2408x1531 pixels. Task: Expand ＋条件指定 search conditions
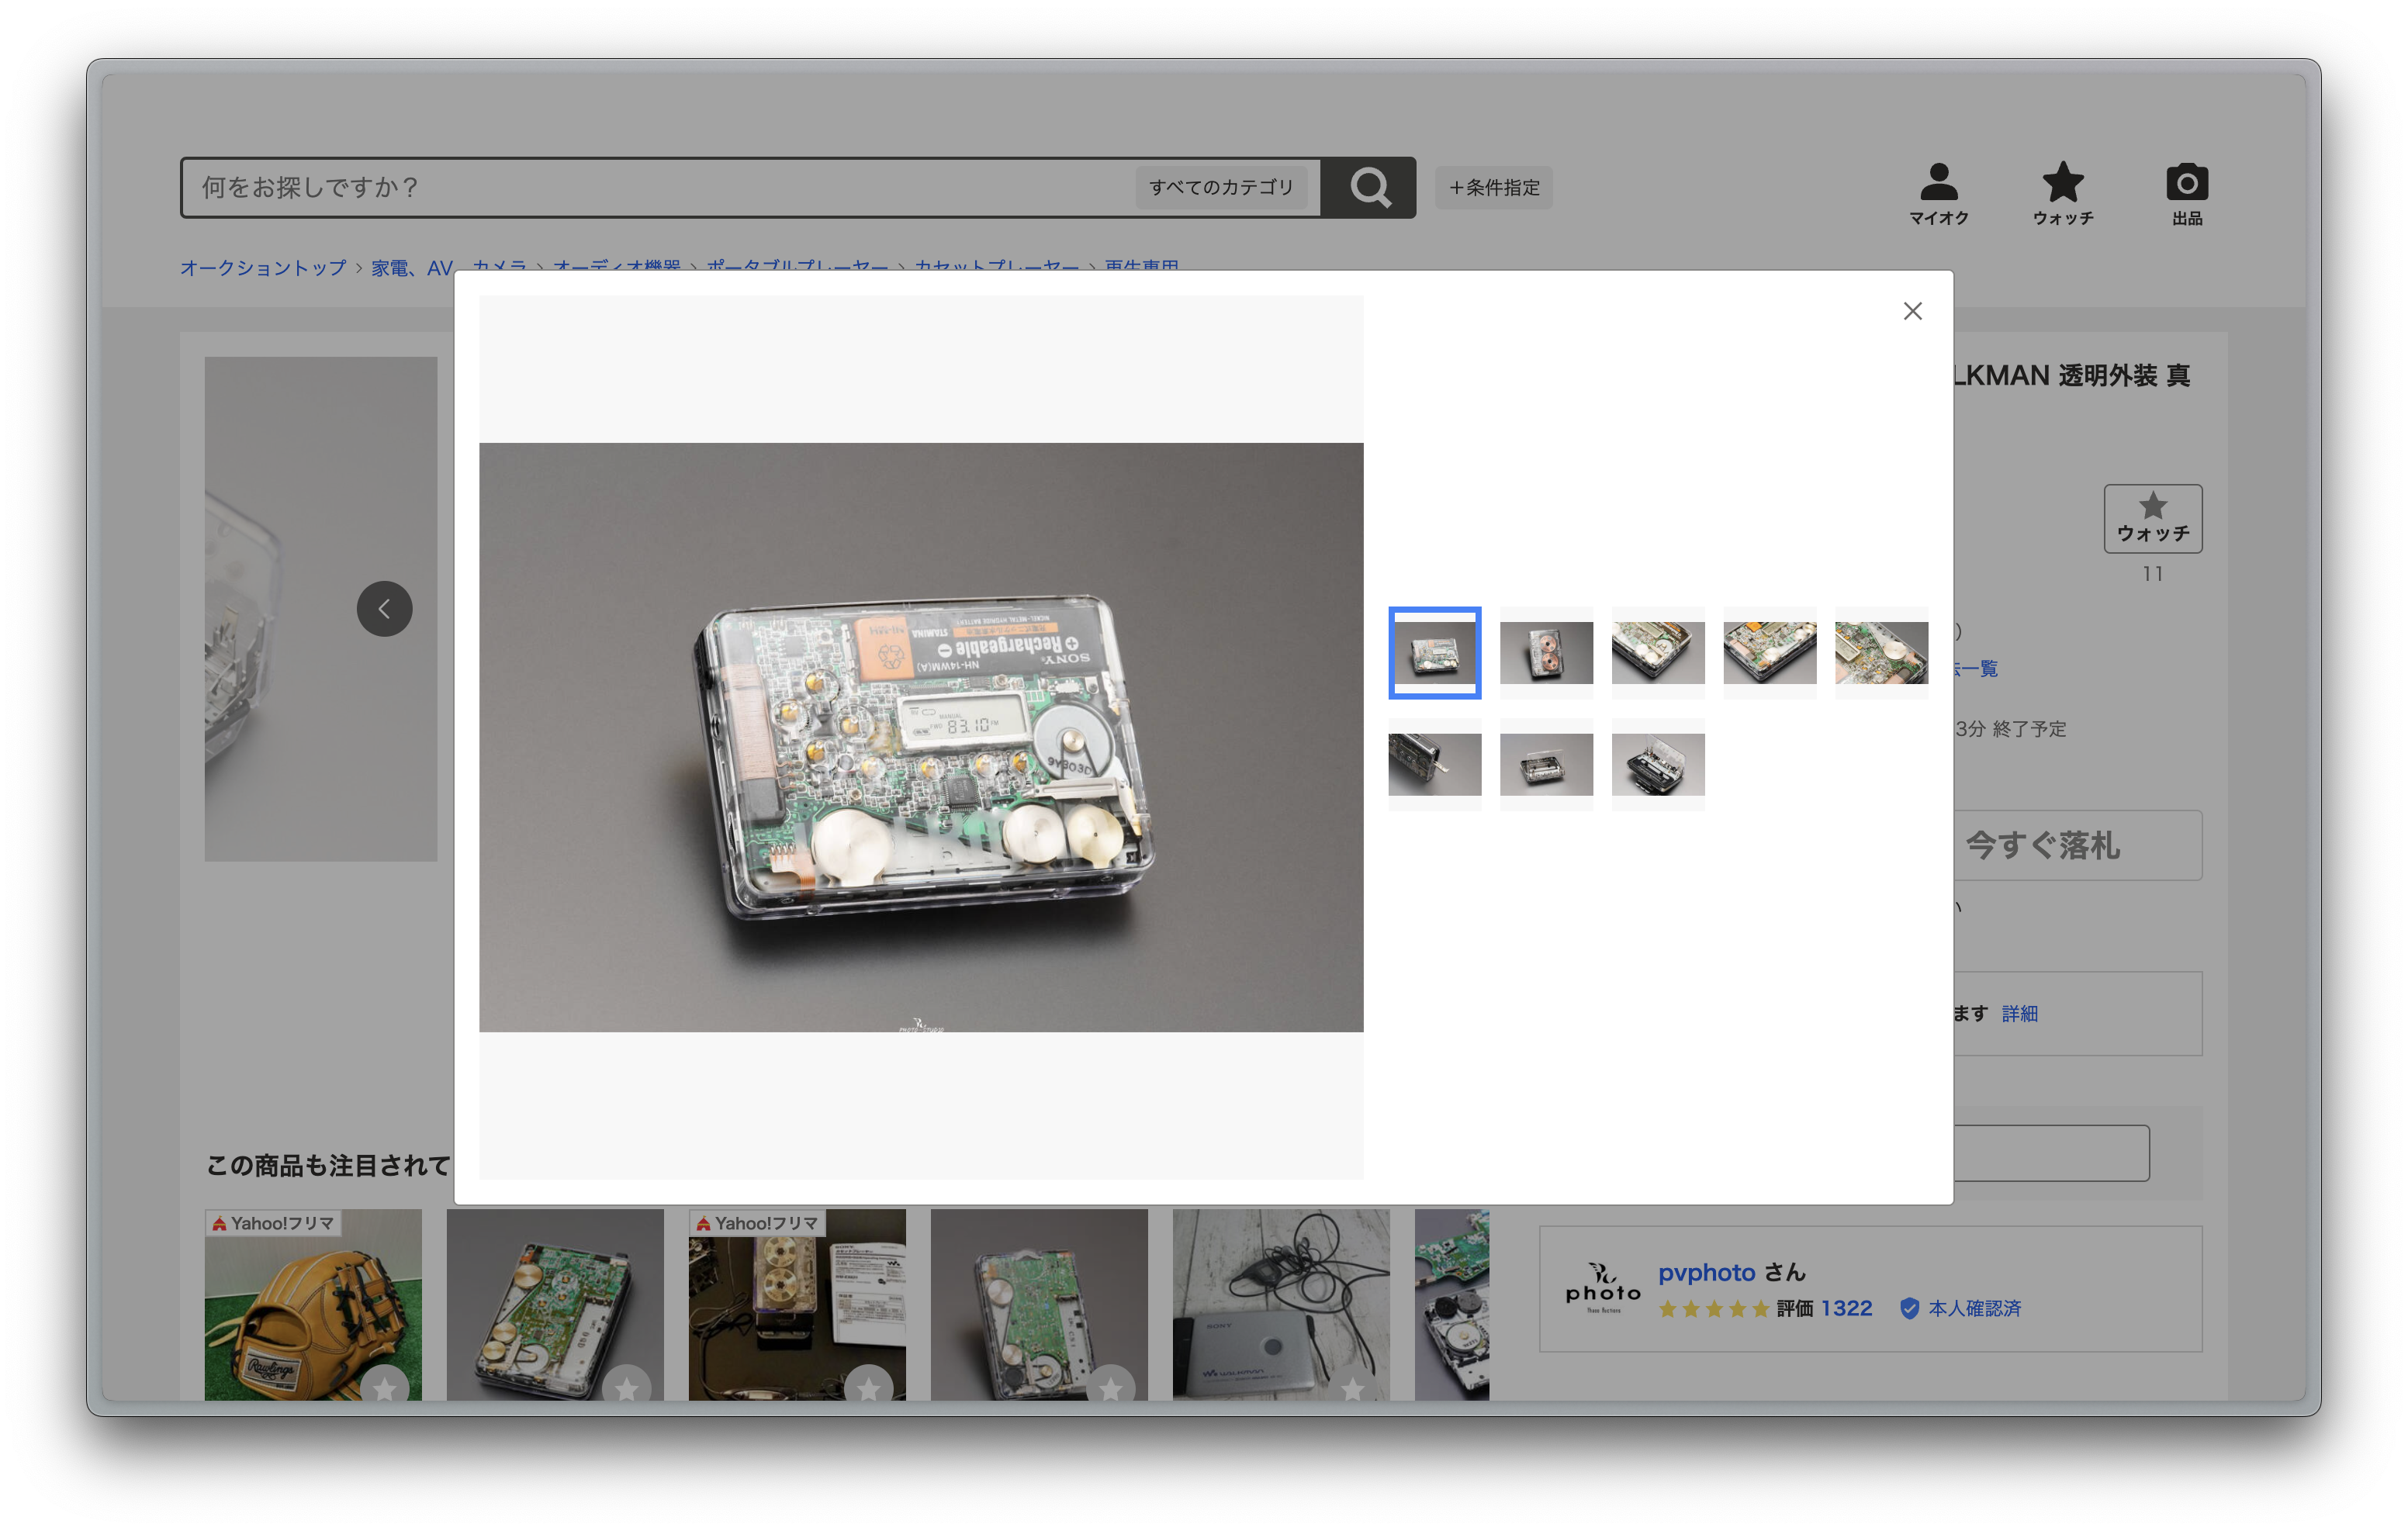pyautogui.click(x=1494, y=187)
